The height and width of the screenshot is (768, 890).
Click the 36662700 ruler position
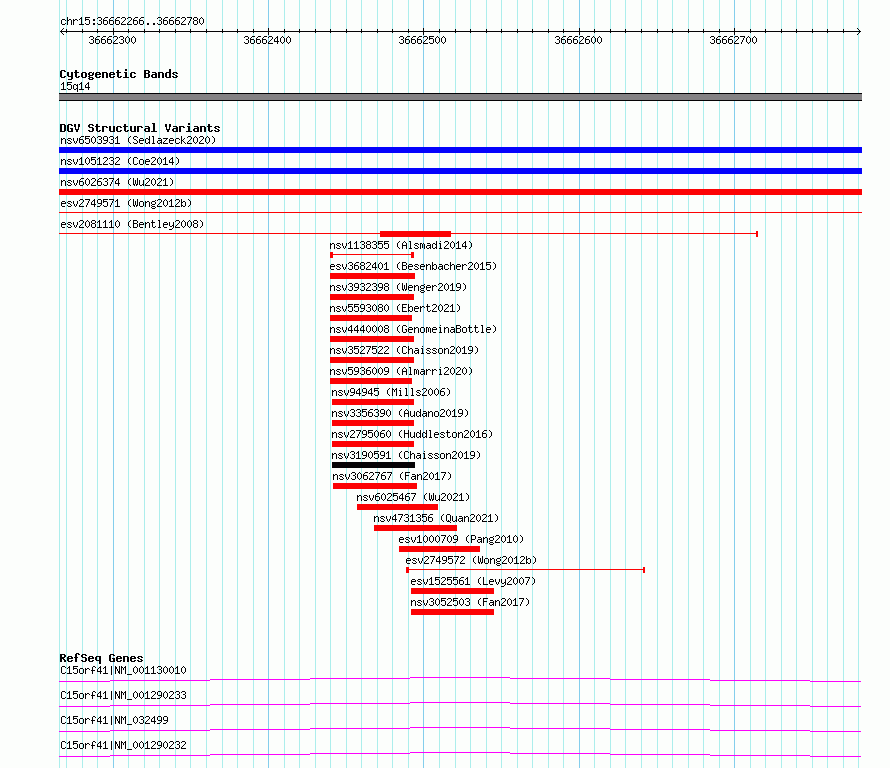(733, 40)
